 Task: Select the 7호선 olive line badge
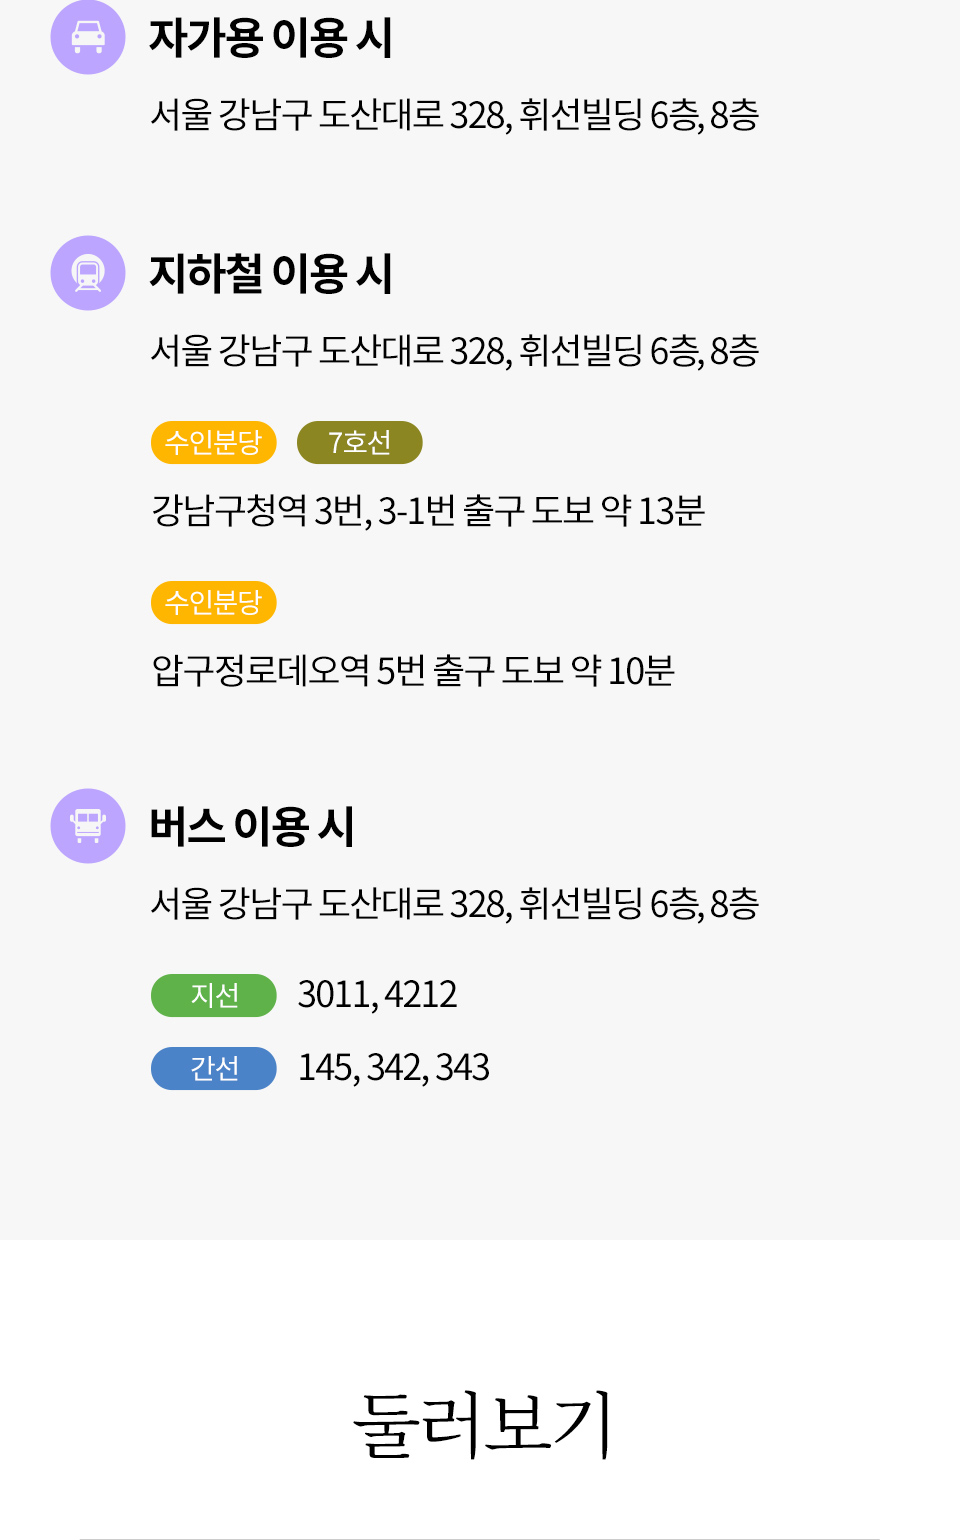pyautogui.click(x=360, y=442)
